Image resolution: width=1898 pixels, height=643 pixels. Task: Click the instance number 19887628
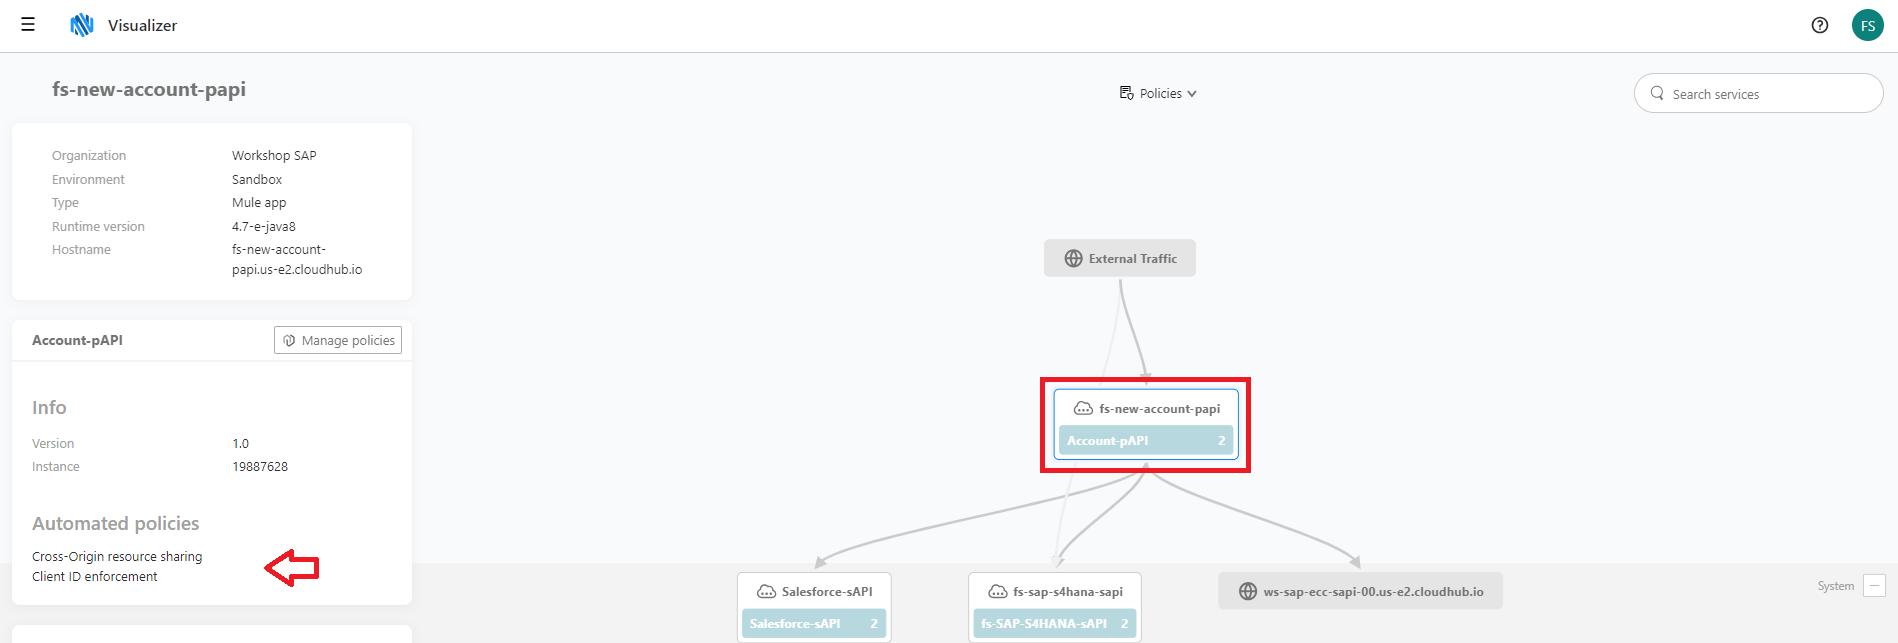(x=260, y=466)
